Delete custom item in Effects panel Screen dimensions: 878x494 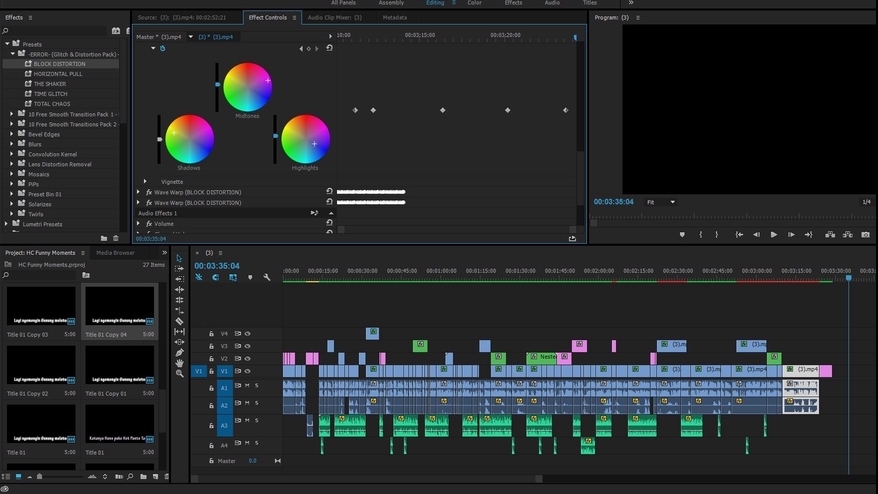click(x=116, y=238)
